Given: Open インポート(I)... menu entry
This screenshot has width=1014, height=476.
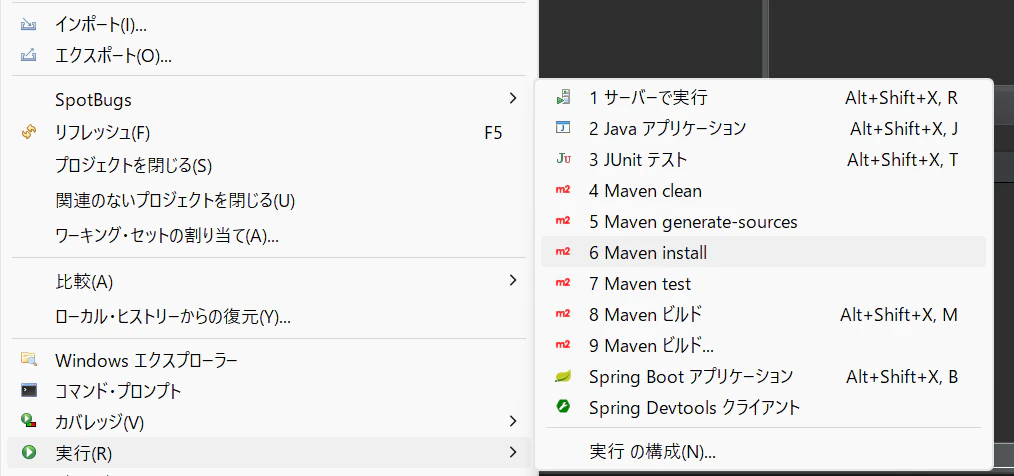Looking at the screenshot, I should [271, 25].
